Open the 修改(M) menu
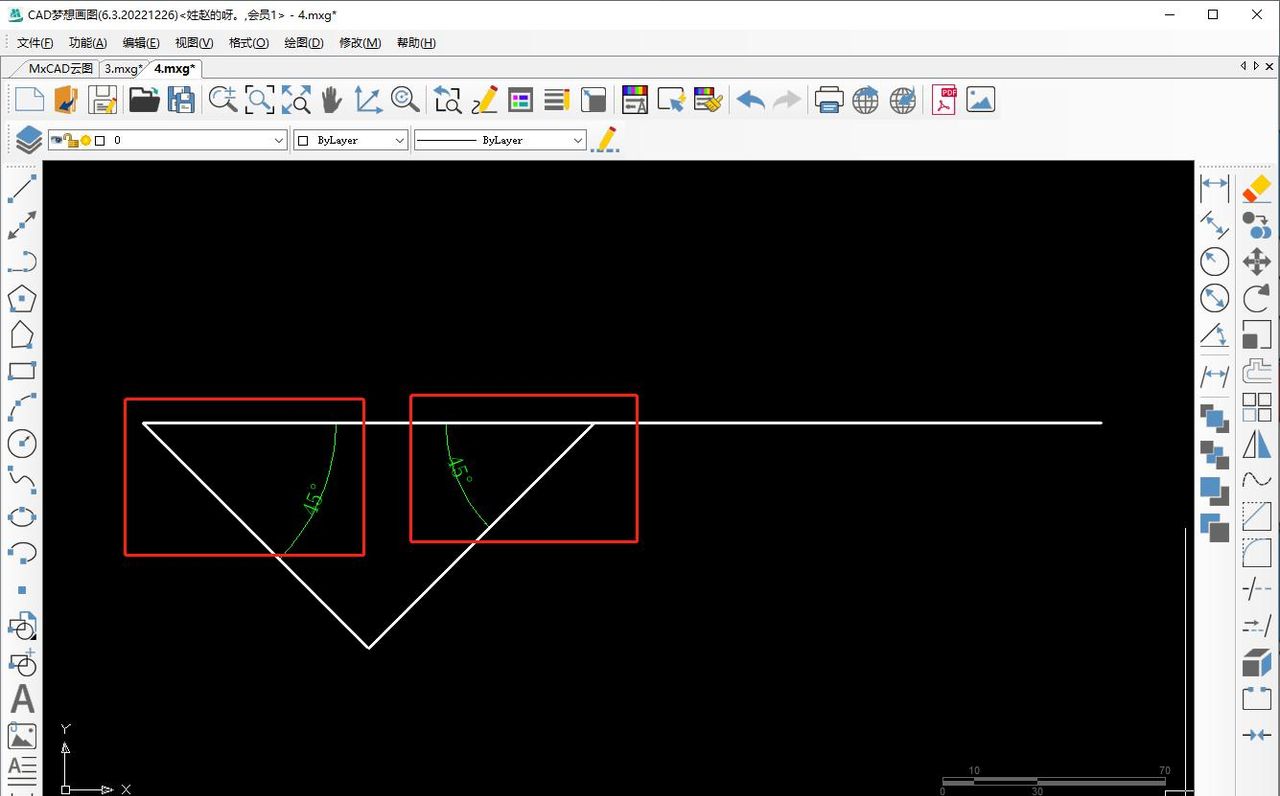The height and width of the screenshot is (796, 1280). pos(360,43)
